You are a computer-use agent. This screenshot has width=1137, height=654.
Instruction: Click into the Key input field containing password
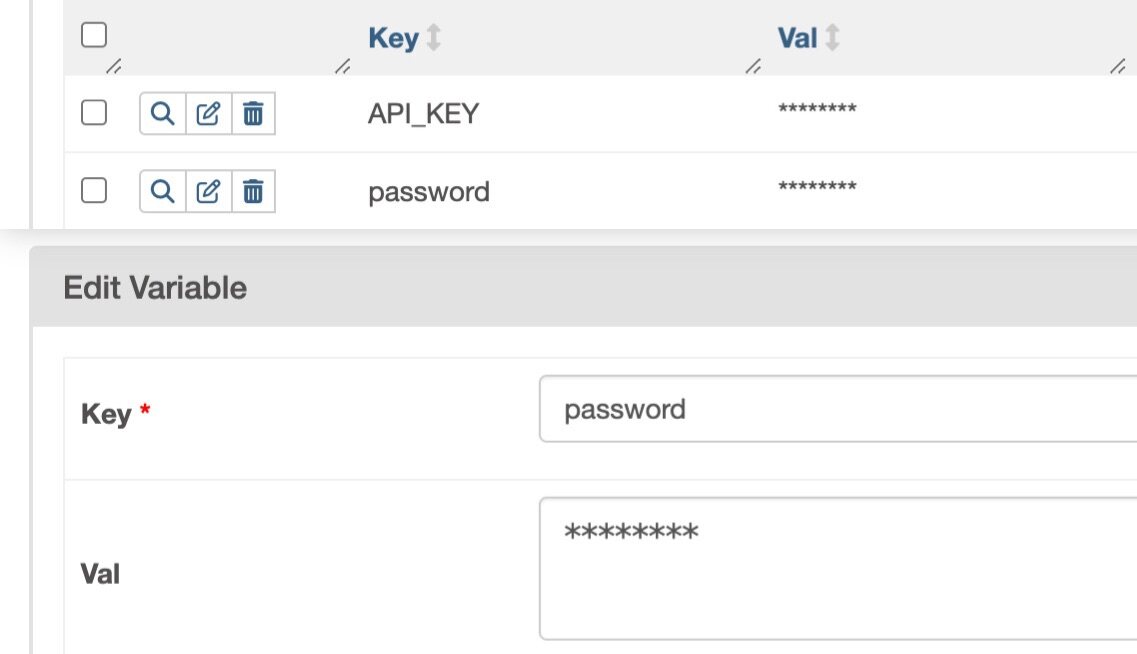coord(836,409)
